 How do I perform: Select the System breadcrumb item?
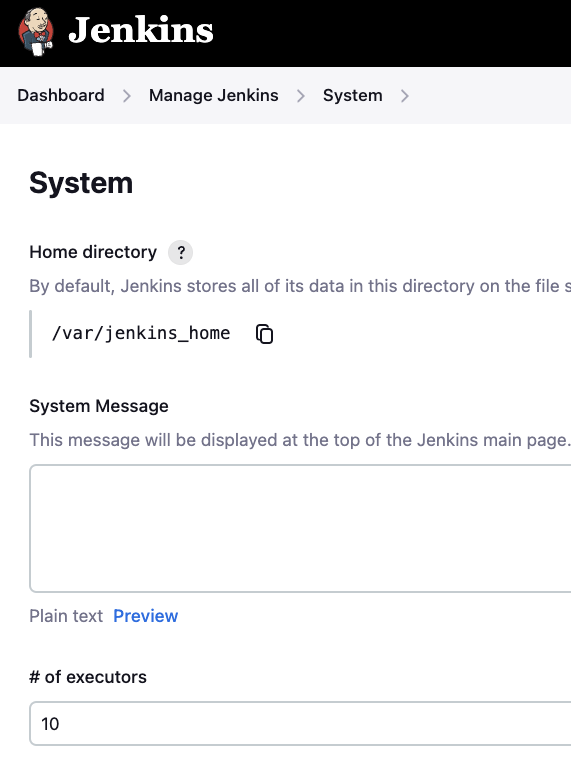click(352, 95)
